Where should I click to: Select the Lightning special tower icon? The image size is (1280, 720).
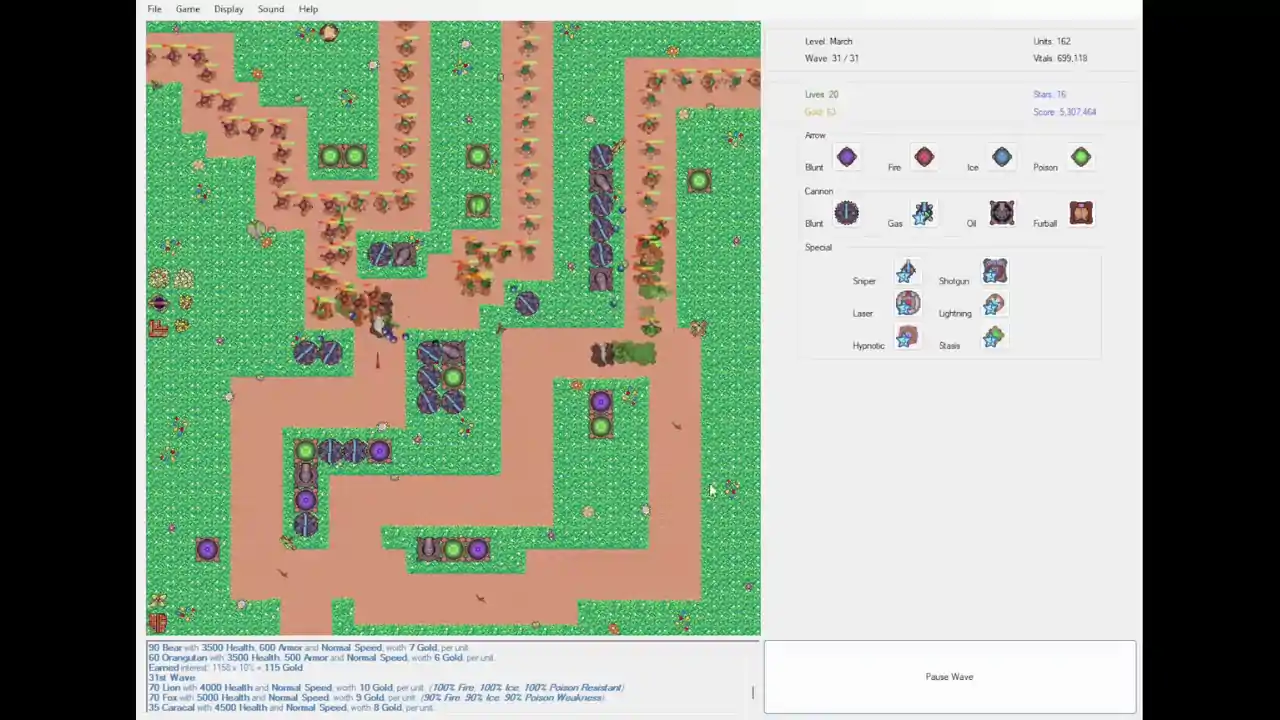993,305
